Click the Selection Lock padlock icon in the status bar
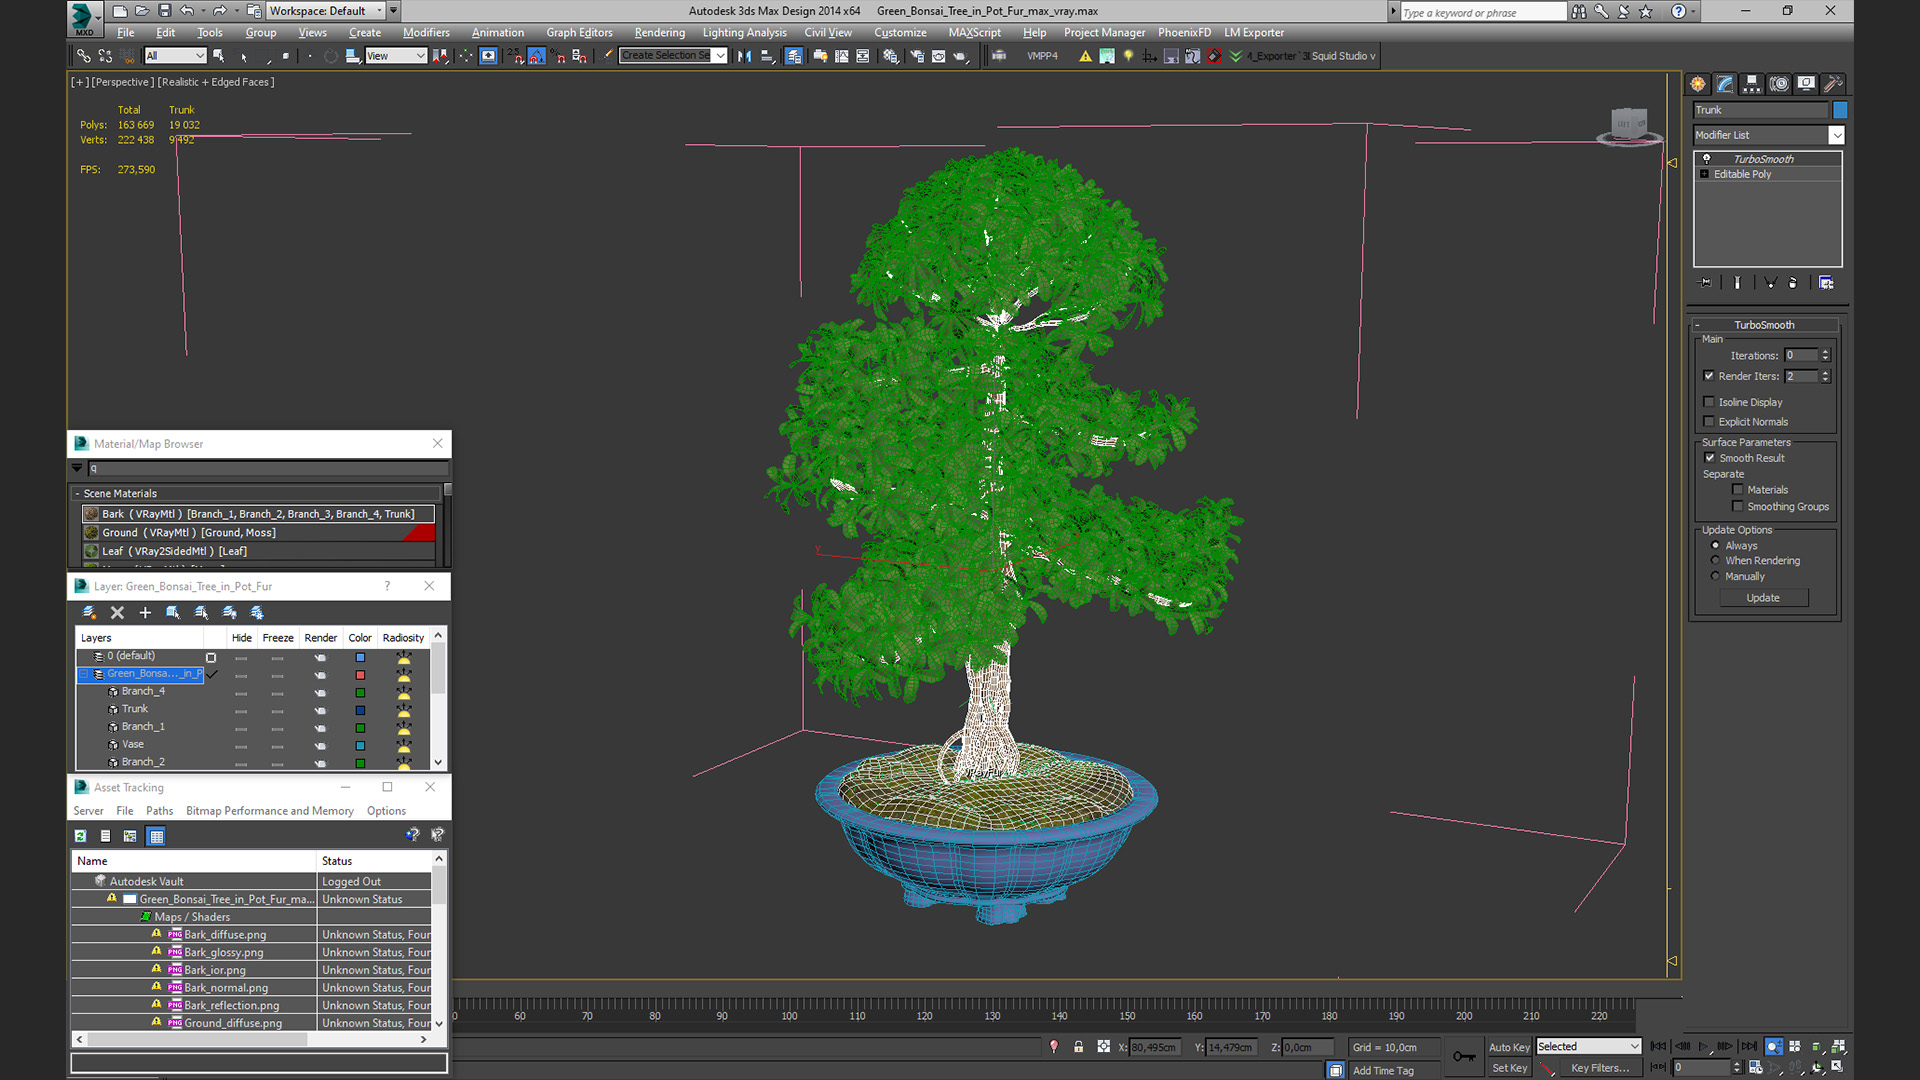The image size is (1920, 1080). [1079, 1046]
